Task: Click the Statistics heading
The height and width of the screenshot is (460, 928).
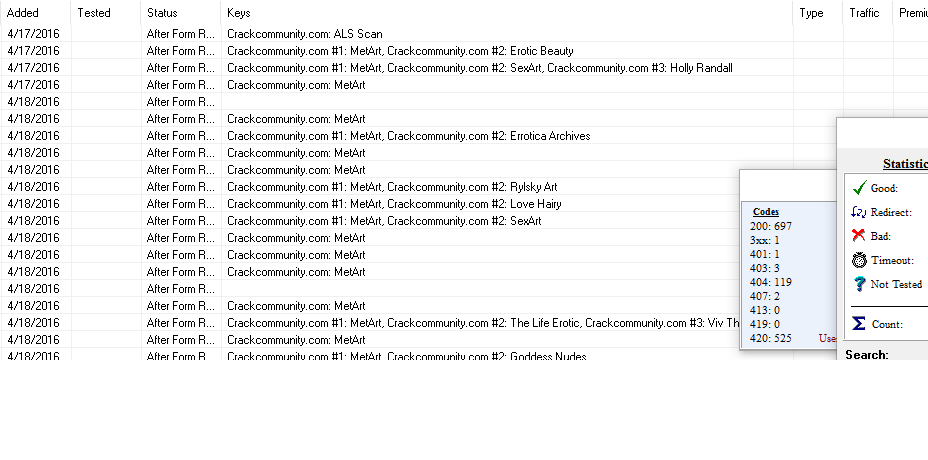Action: point(904,164)
